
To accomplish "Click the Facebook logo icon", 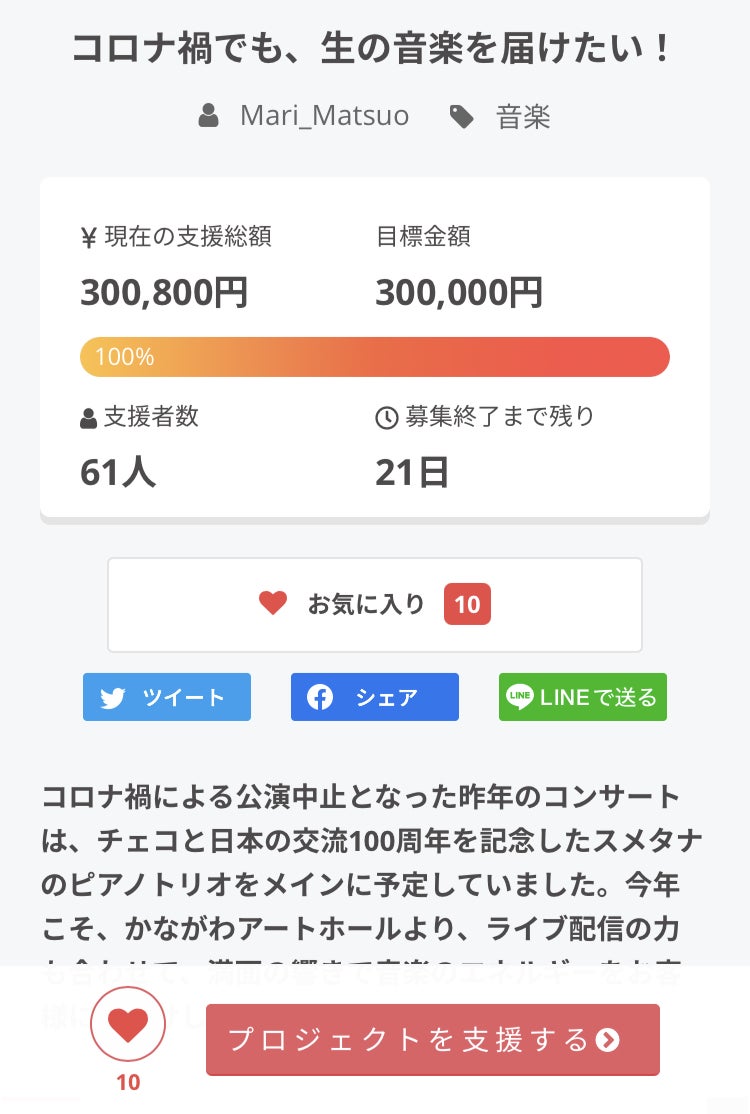I will (320, 698).
